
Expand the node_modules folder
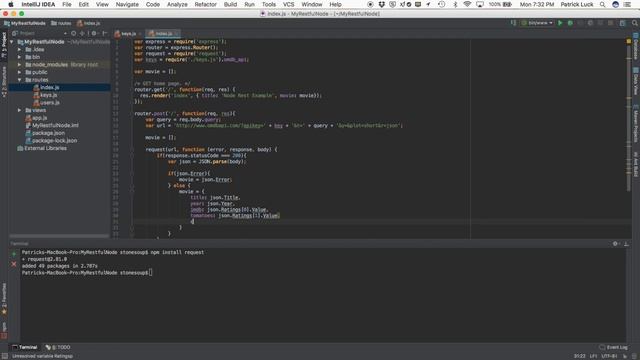(x=19, y=64)
